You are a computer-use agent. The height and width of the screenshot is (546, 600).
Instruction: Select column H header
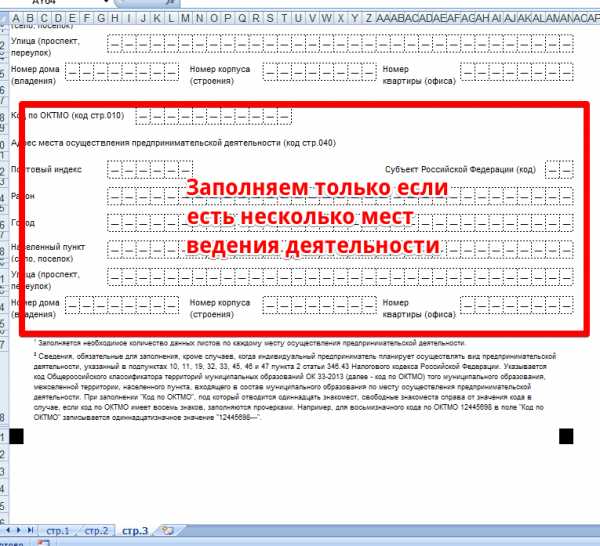pos(114,18)
